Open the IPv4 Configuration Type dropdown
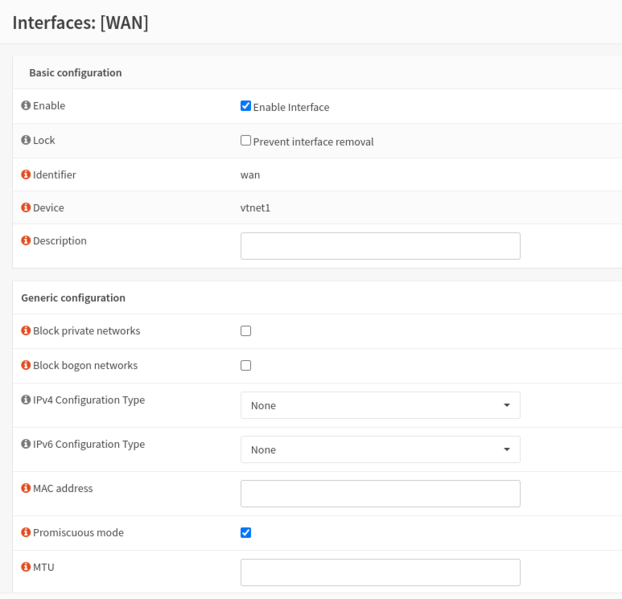 380,405
